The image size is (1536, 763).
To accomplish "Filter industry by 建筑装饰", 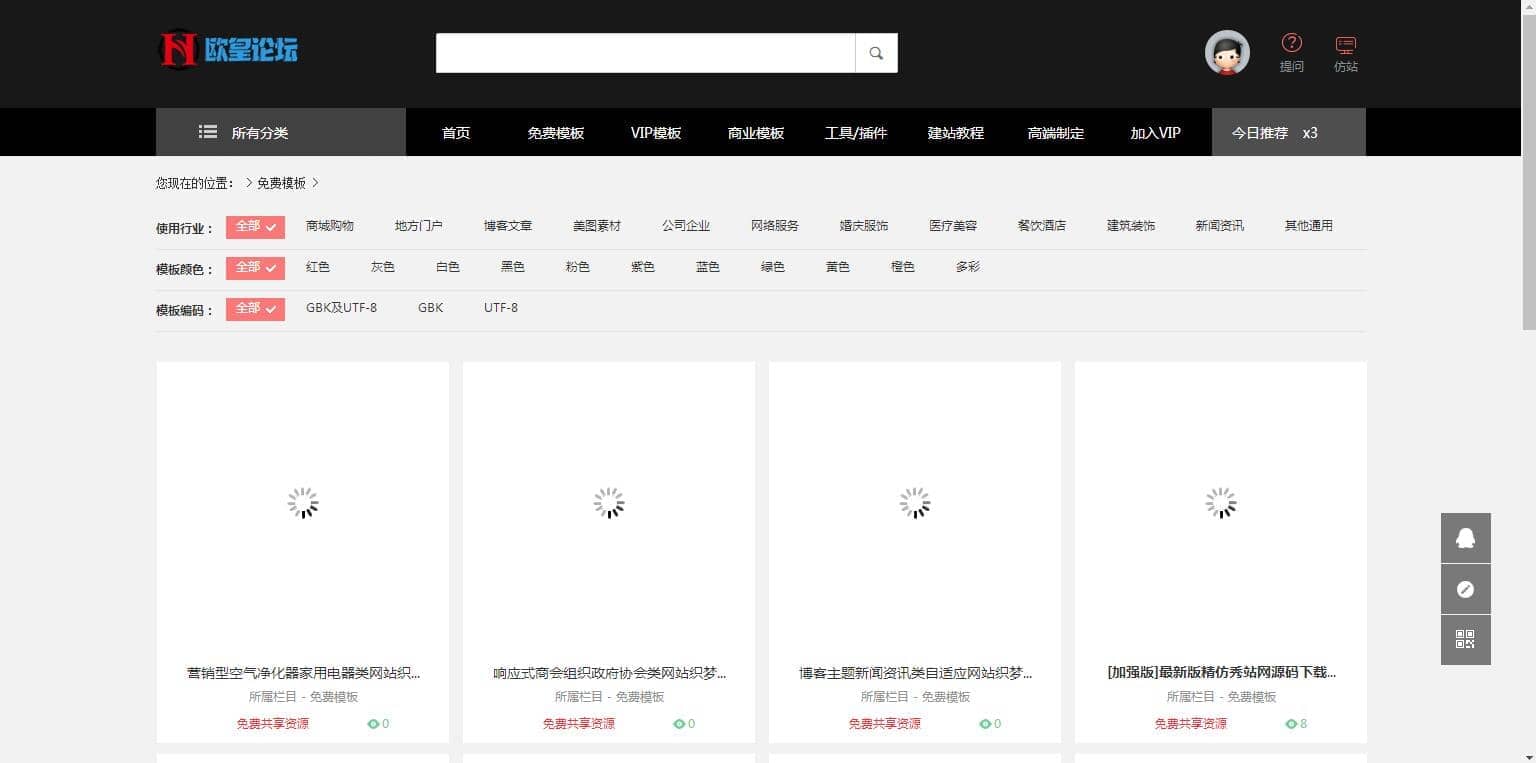I will [1131, 226].
